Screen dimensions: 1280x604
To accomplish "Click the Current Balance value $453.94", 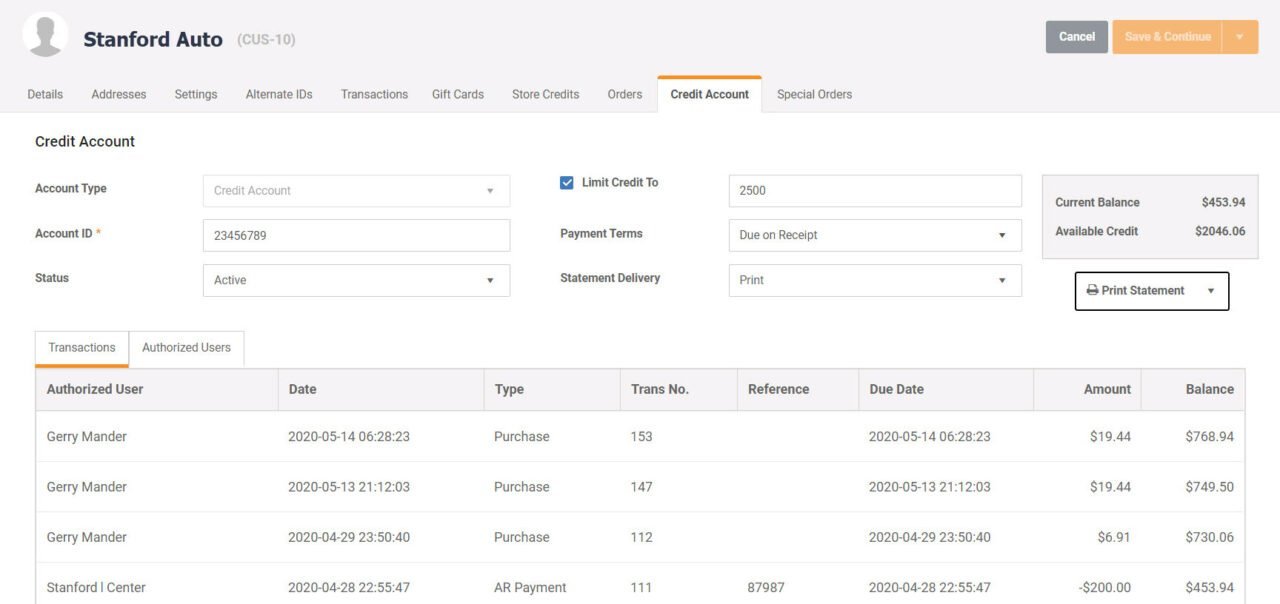I will click(1223, 202).
